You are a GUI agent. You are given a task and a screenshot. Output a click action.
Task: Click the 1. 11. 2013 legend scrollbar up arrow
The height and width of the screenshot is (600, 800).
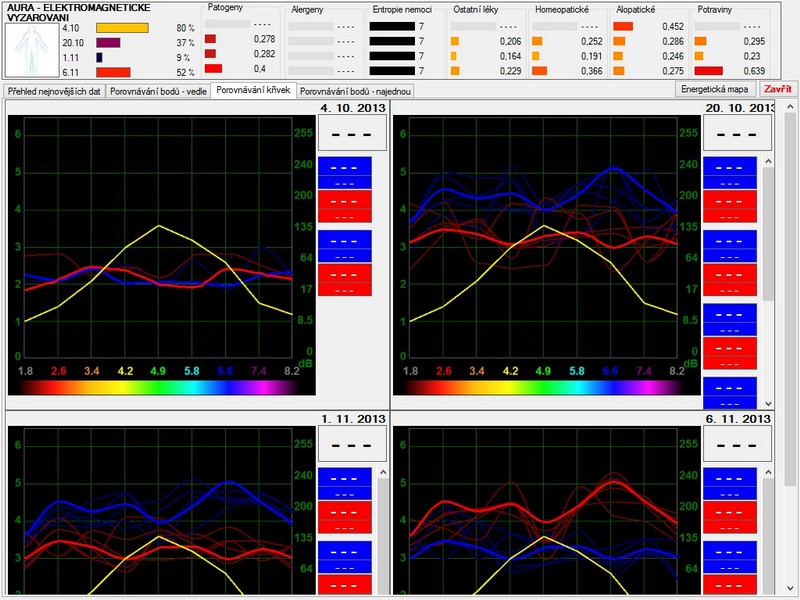(x=383, y=472)
